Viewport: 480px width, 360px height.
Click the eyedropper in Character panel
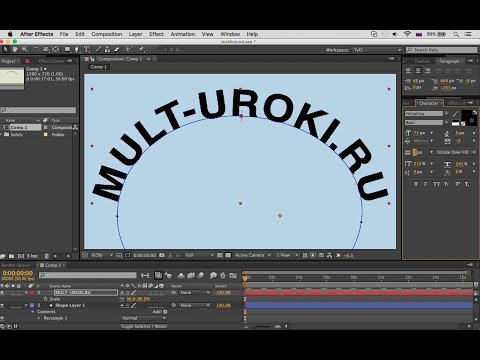[455, 114]
